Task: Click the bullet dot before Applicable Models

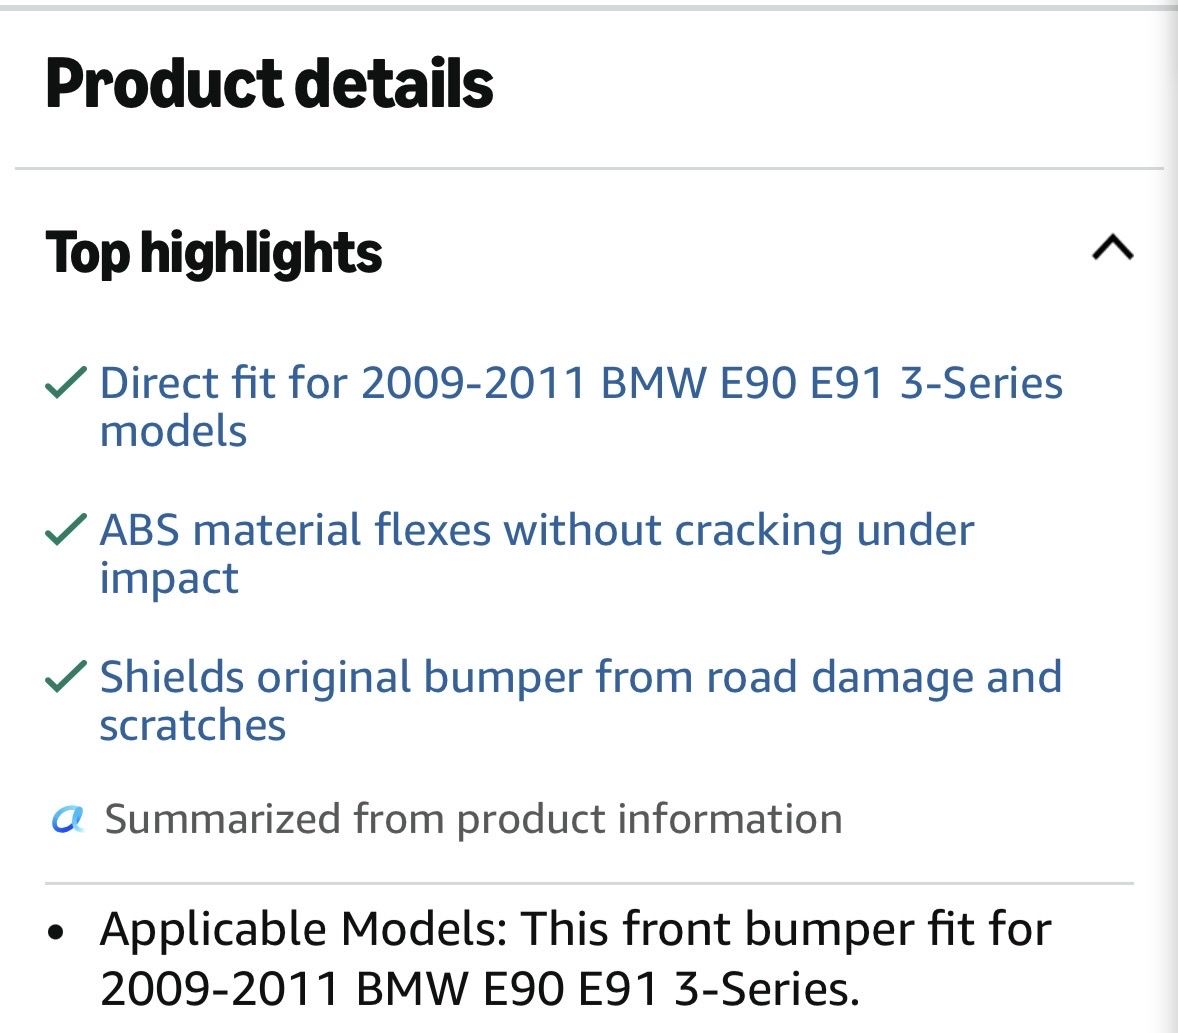Action: pos(56,932)
